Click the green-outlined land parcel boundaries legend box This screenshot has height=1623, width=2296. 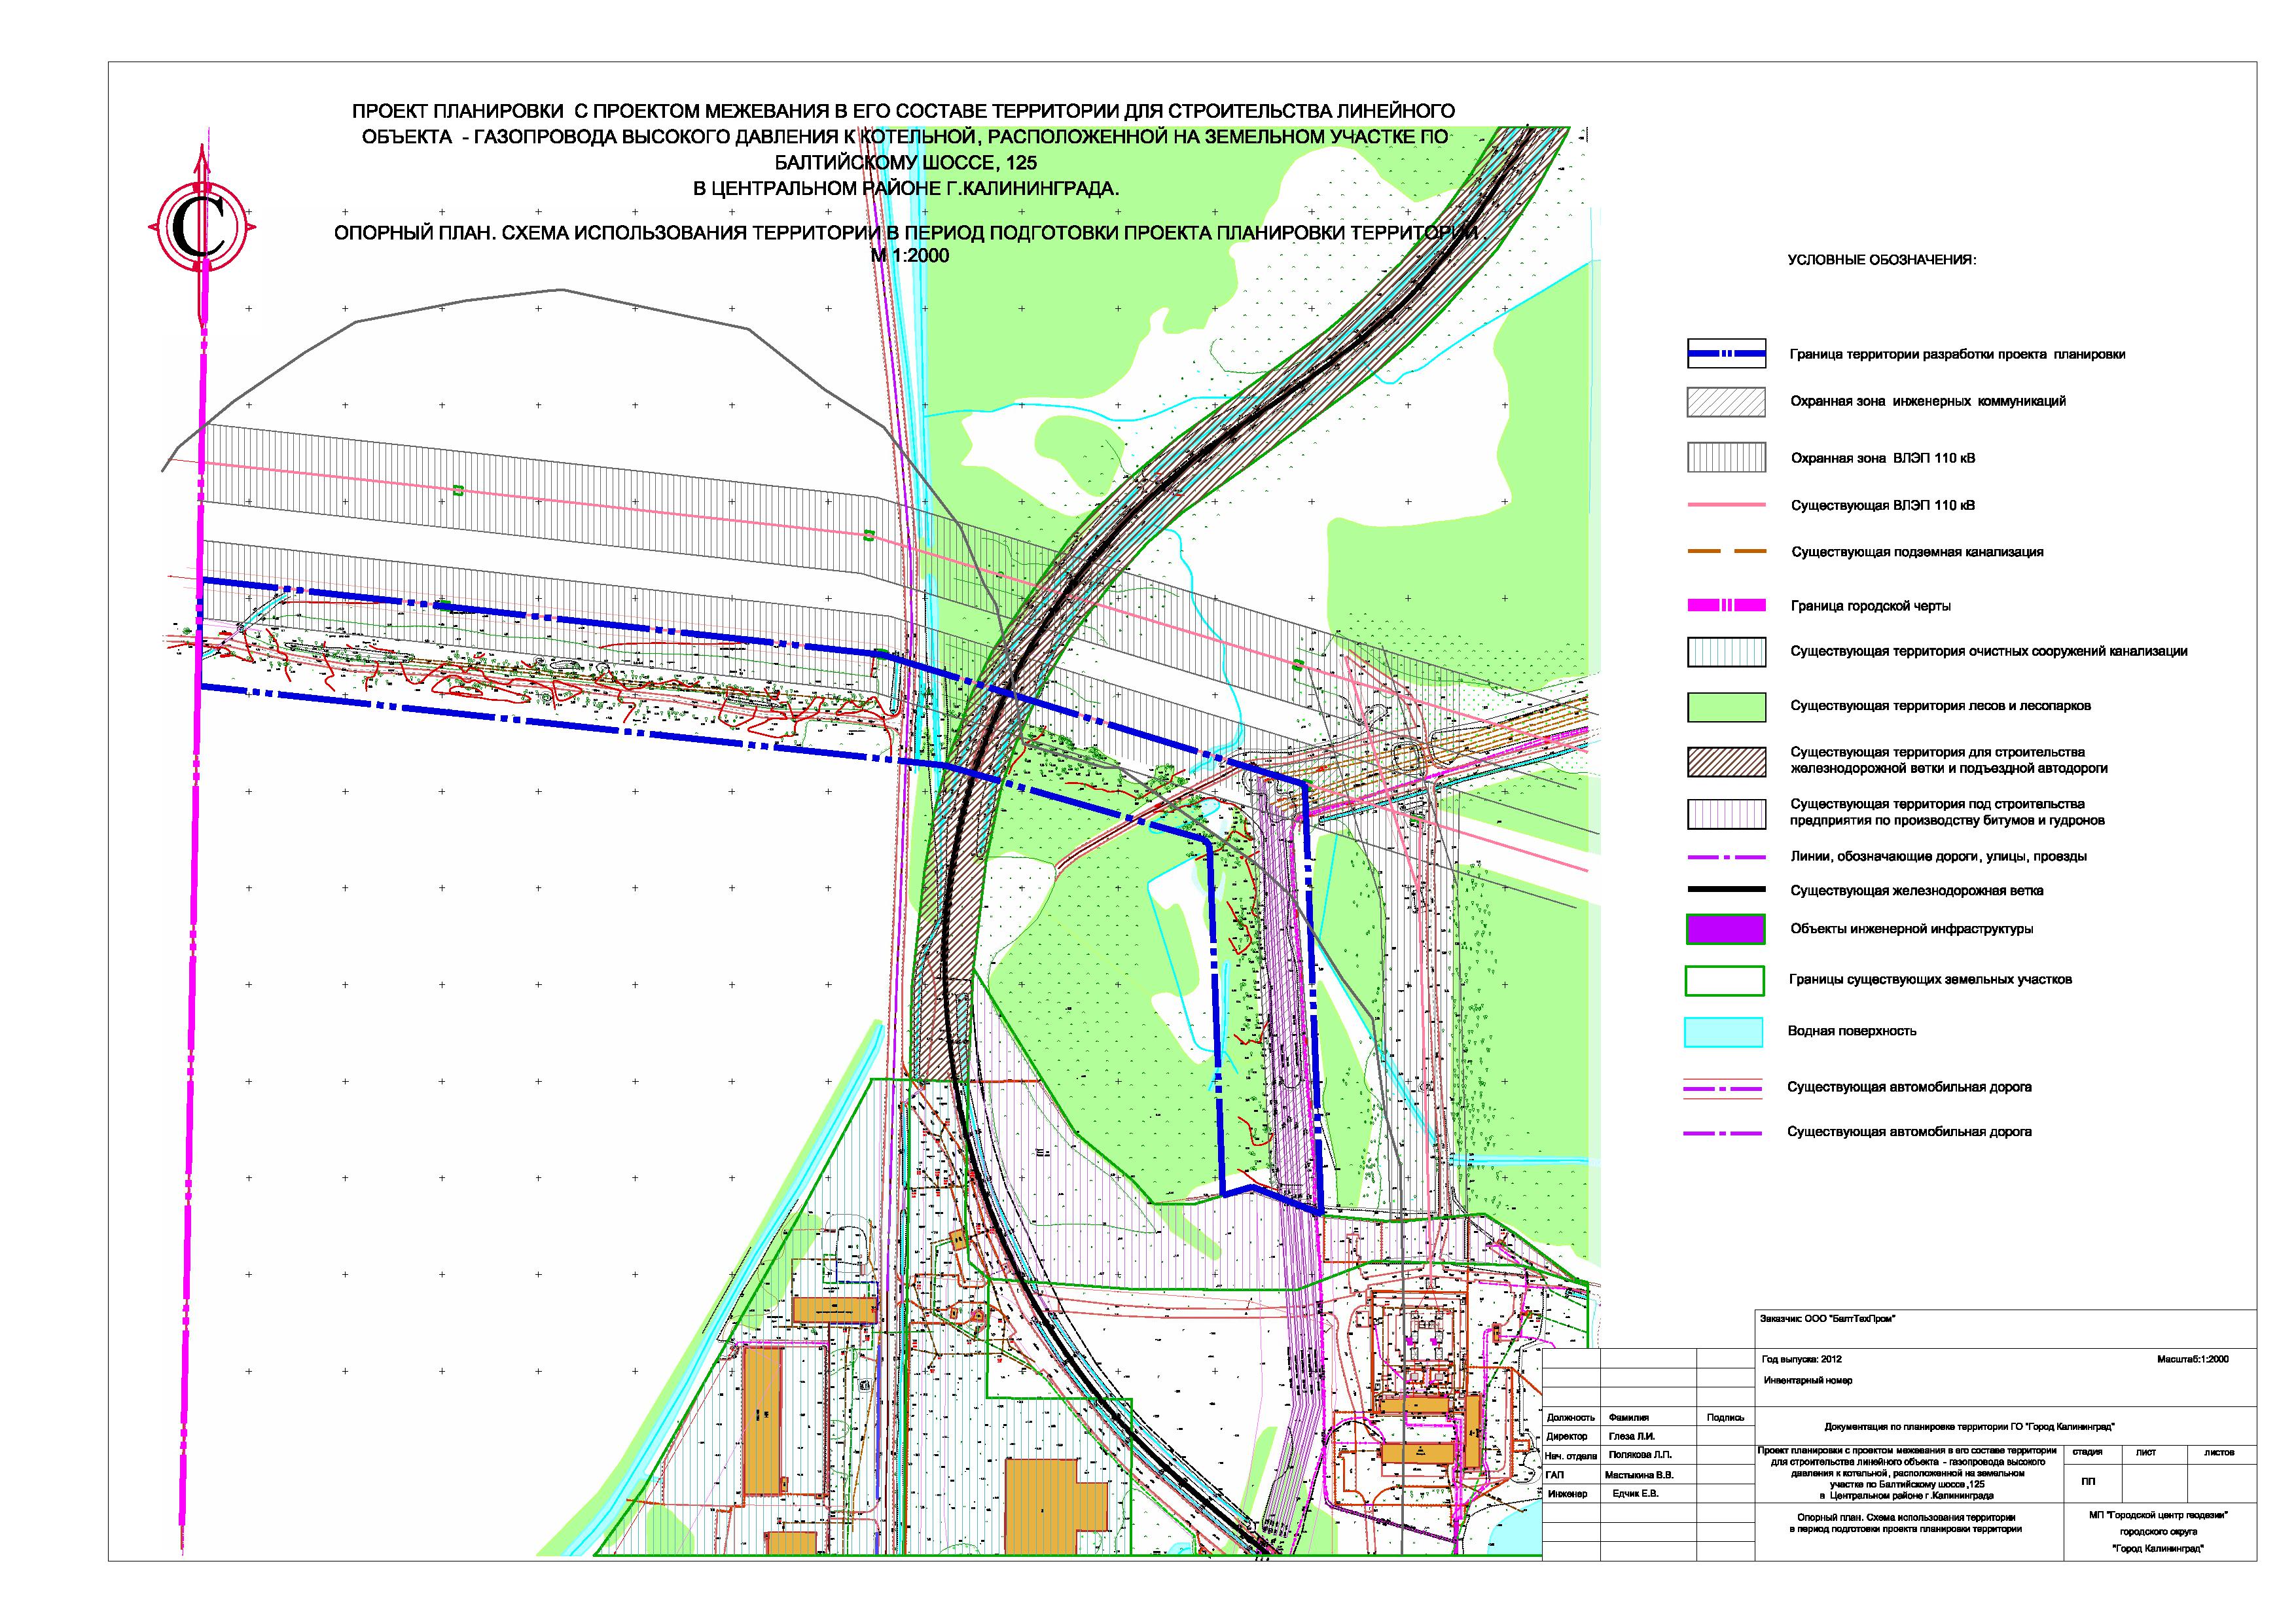tap(1725, 980)
